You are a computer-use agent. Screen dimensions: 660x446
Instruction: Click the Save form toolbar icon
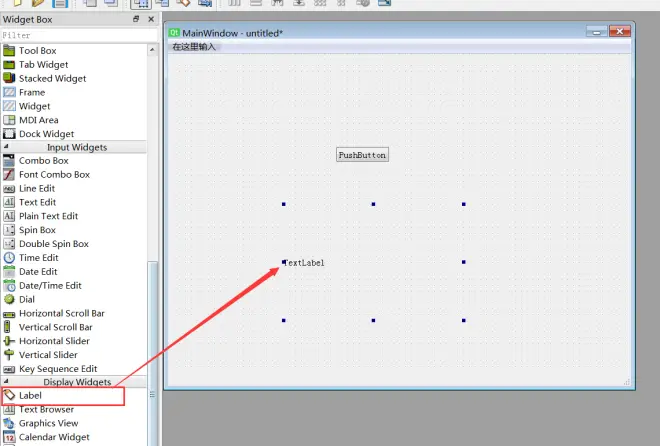(x=60, y=3)
